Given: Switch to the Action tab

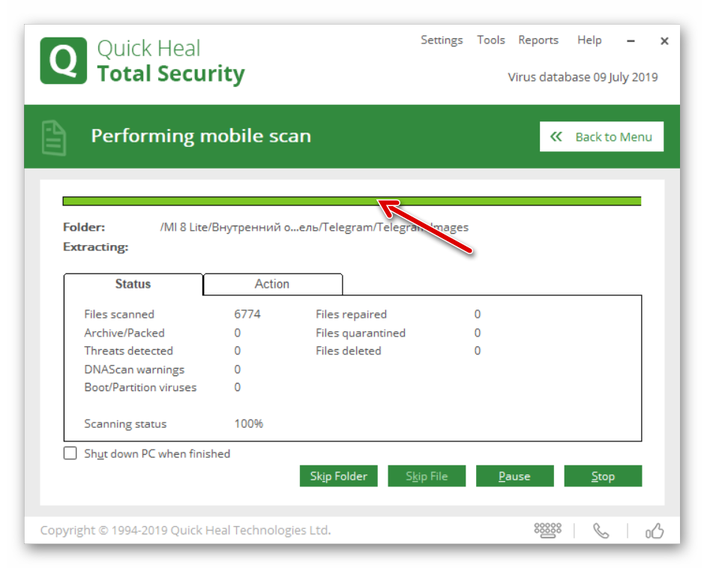Looking at the screenshot, I should 273,284.
